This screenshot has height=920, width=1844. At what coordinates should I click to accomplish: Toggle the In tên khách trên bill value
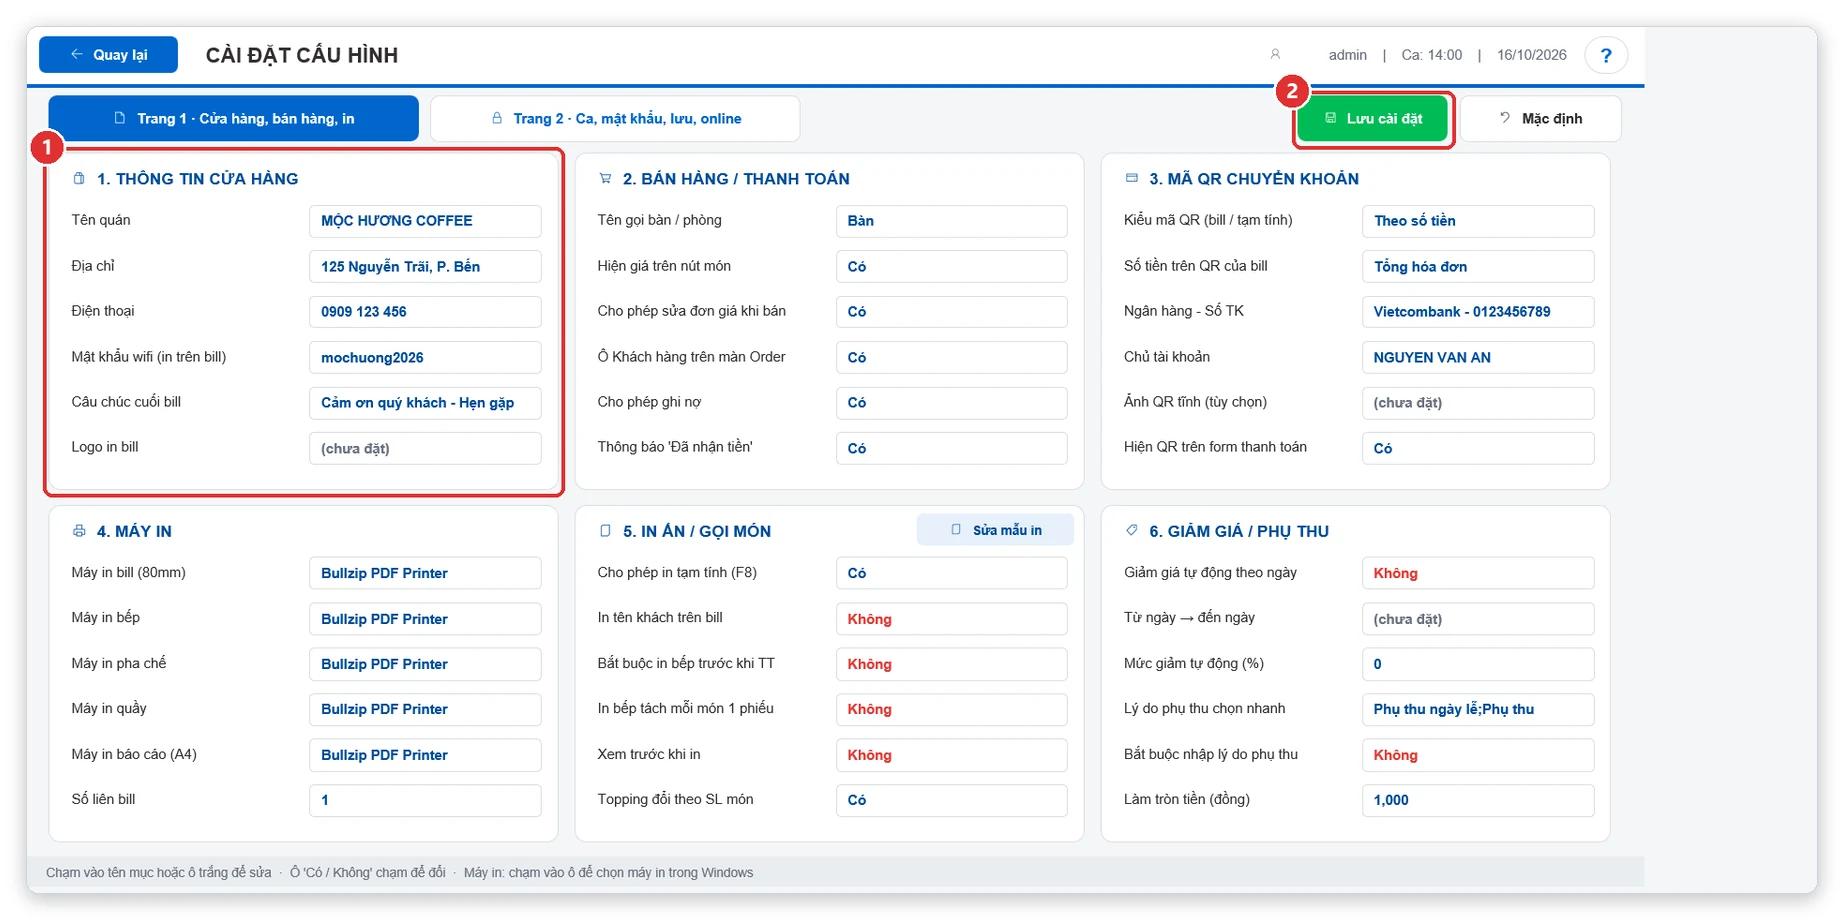(x=951, y=619)
